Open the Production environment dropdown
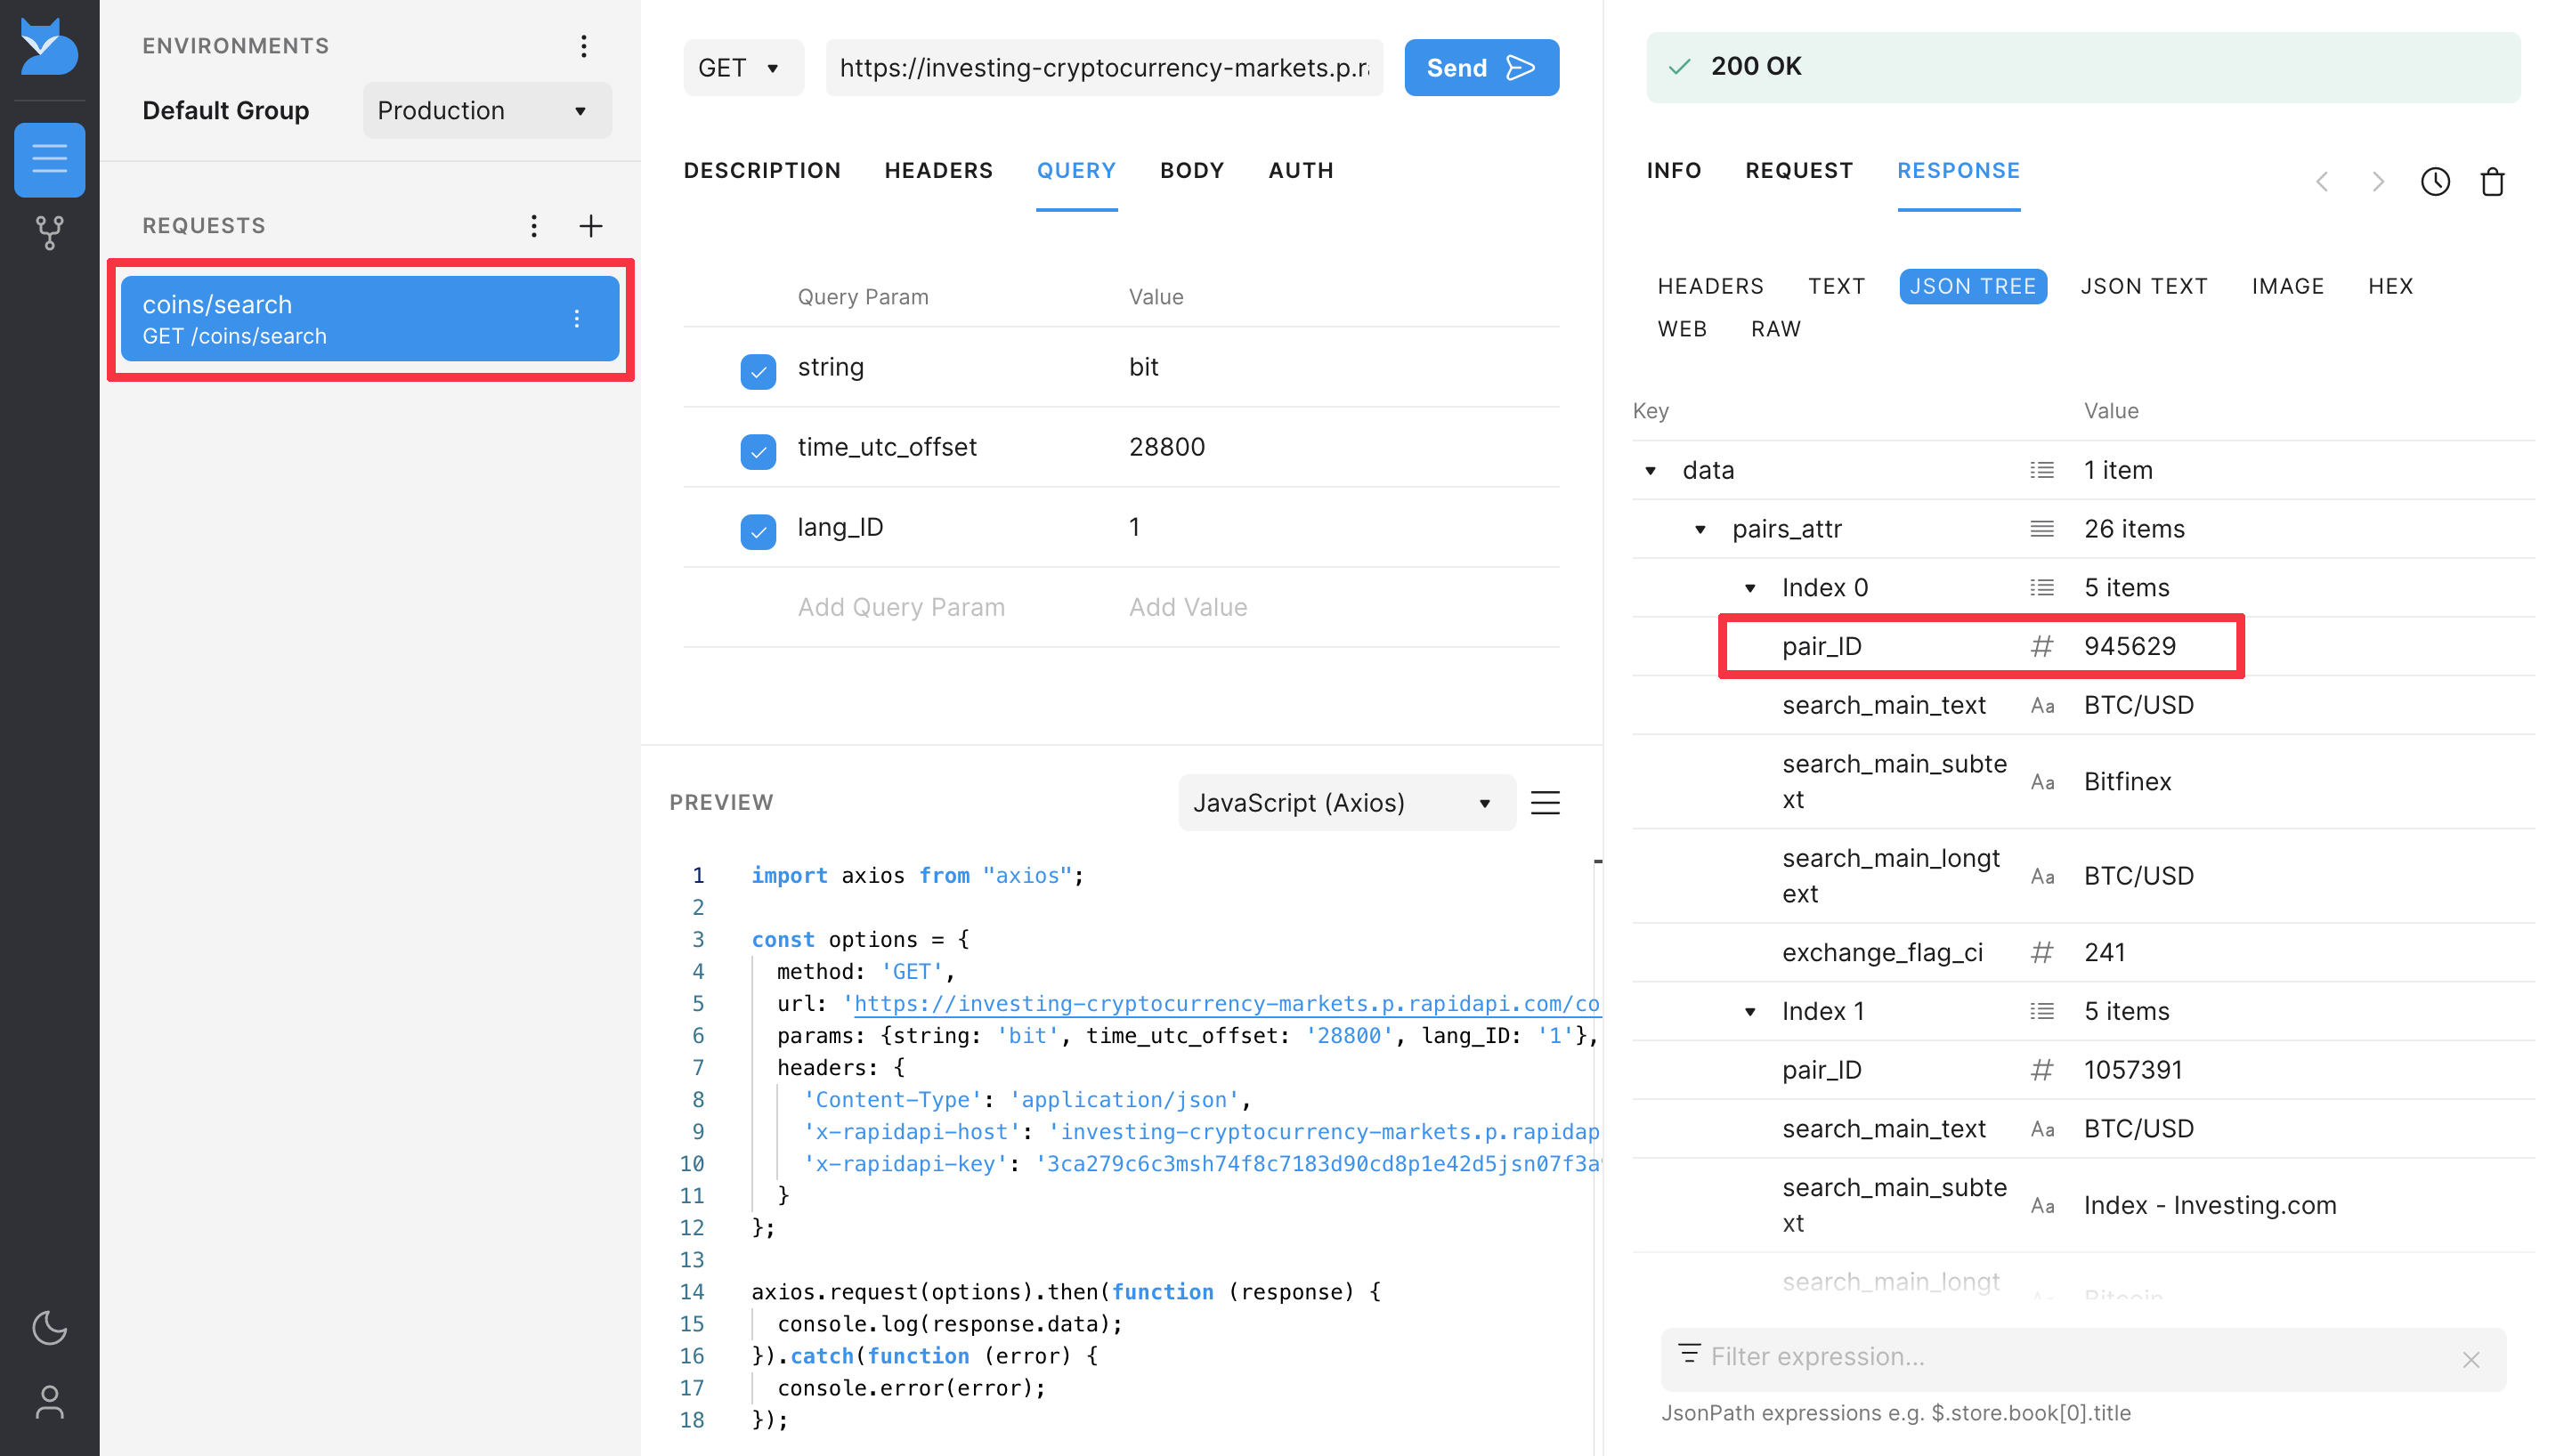This screenshot has width=2564, height=1456. click(487, 111)
